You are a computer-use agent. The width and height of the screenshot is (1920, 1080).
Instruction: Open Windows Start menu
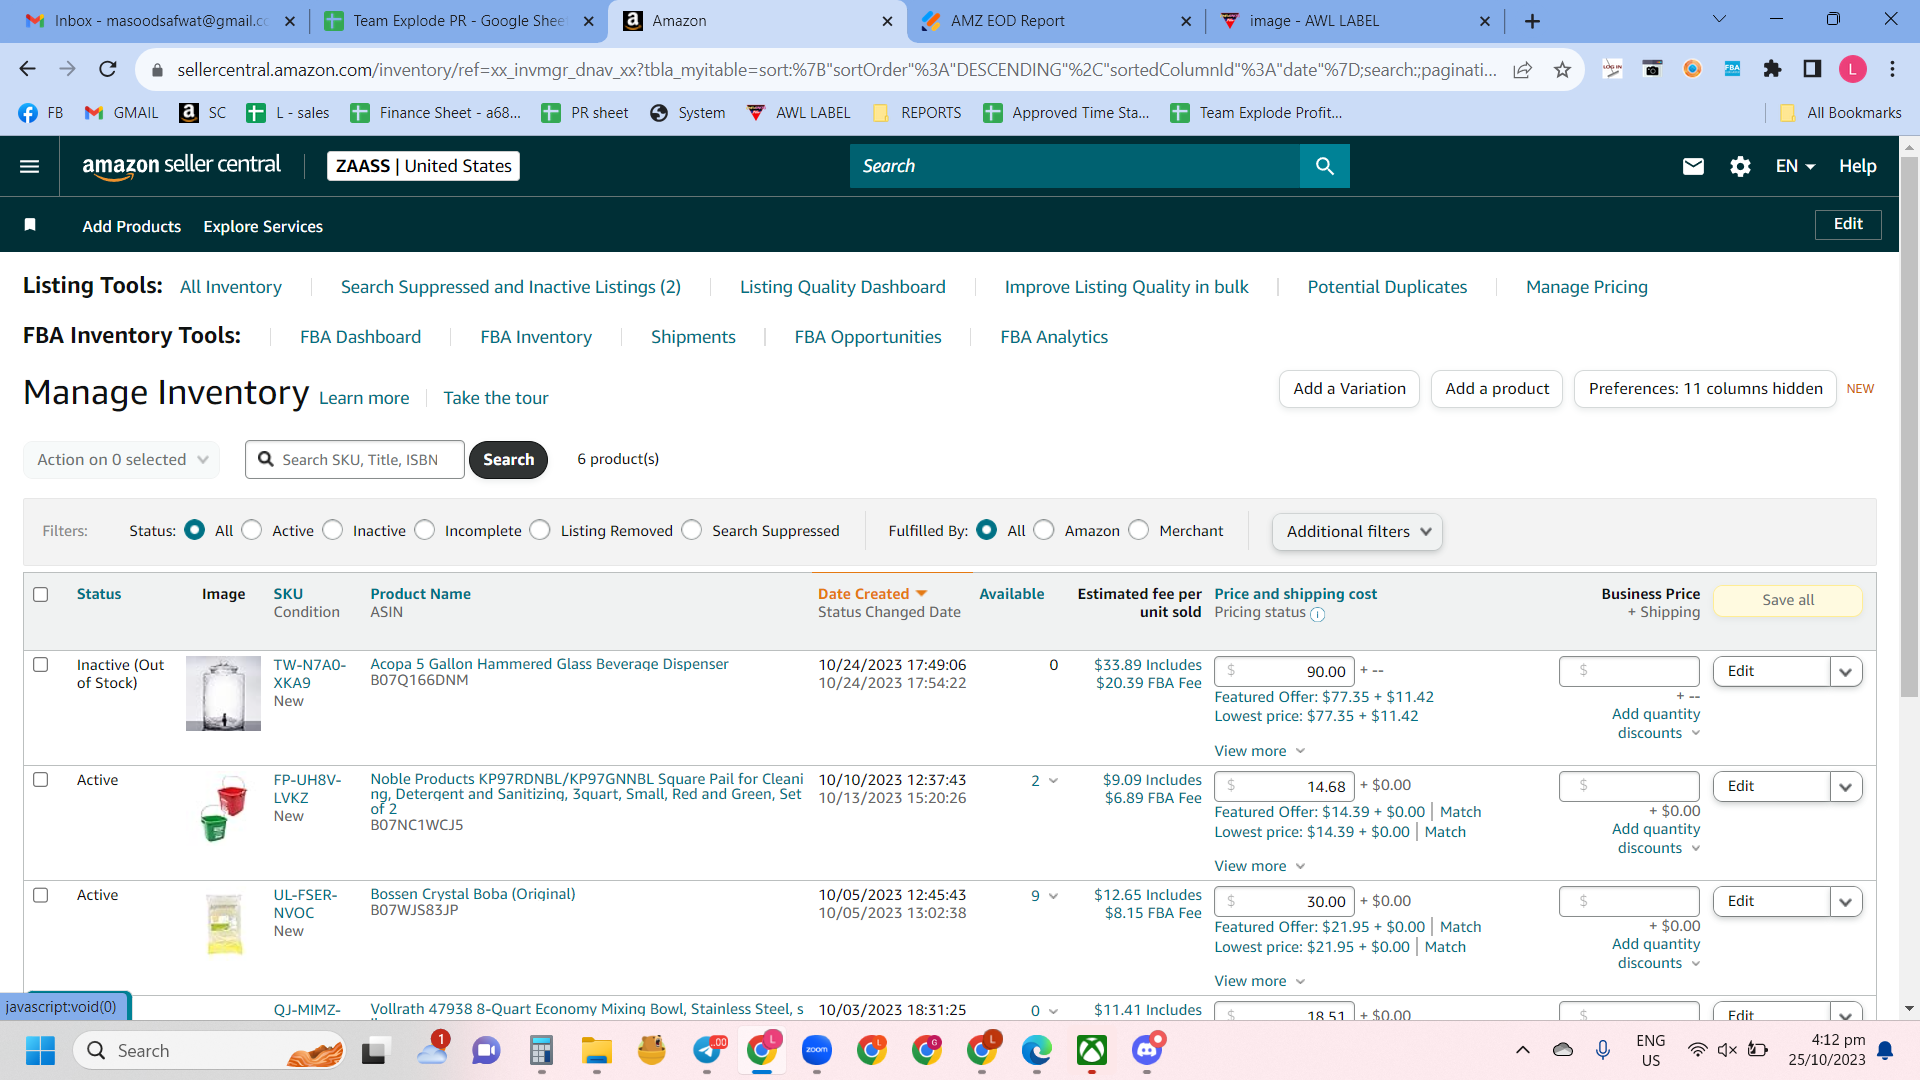point(40,1050)
